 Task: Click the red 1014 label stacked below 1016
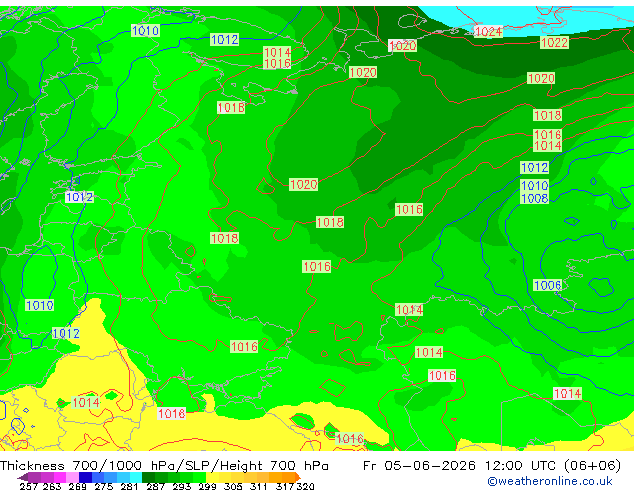point(547,146)
